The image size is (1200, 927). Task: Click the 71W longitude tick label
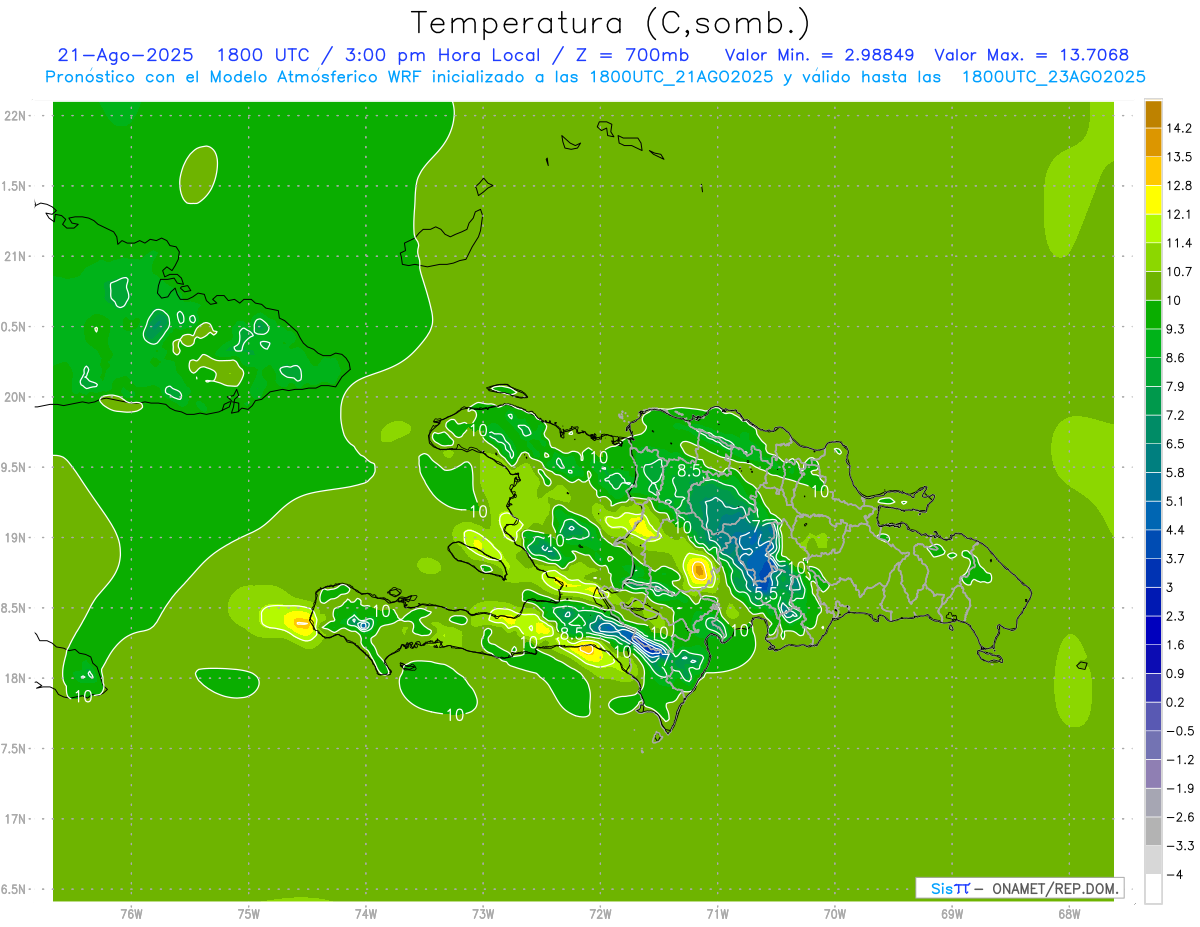(x=717, y=914)
